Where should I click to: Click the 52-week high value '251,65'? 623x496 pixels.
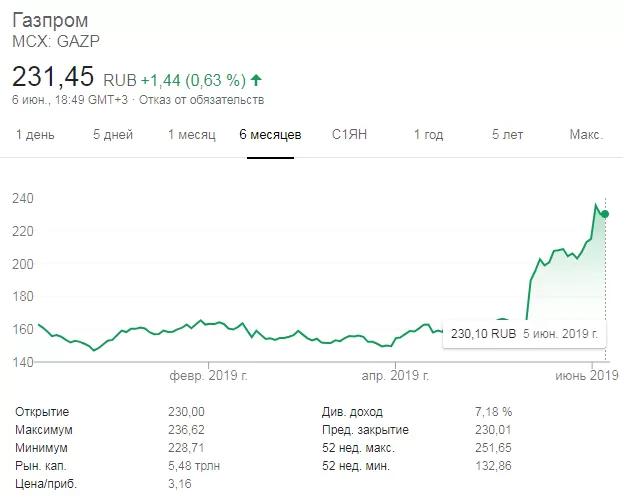(493, 448)
